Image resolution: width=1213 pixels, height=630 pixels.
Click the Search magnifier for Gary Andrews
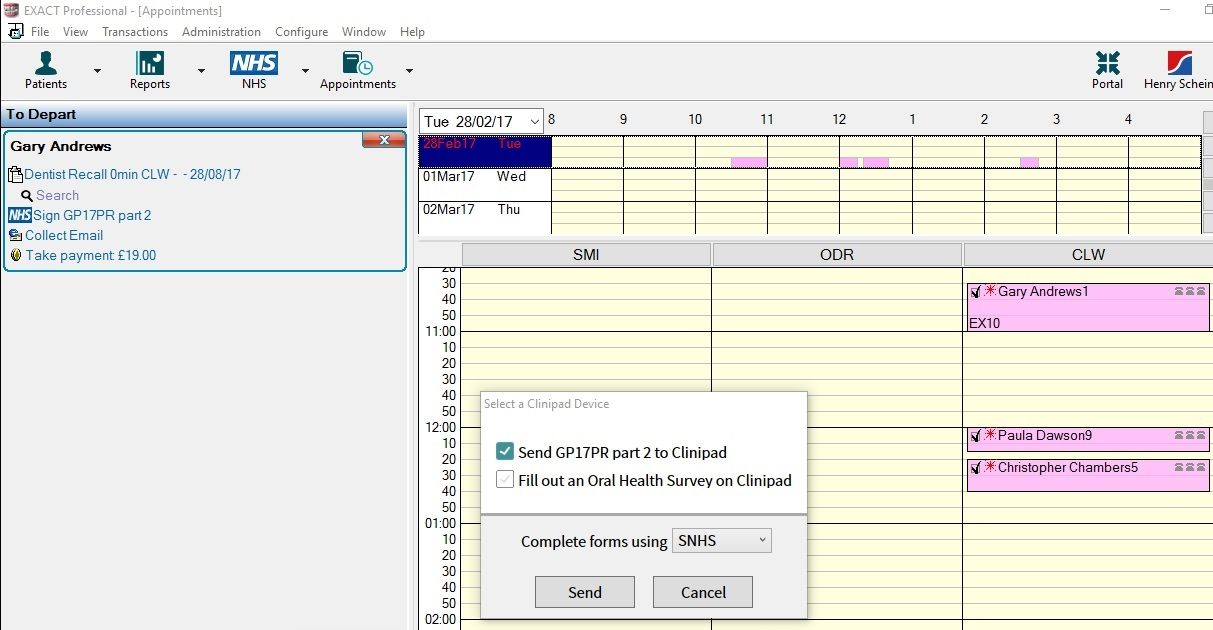coord(27,195)
